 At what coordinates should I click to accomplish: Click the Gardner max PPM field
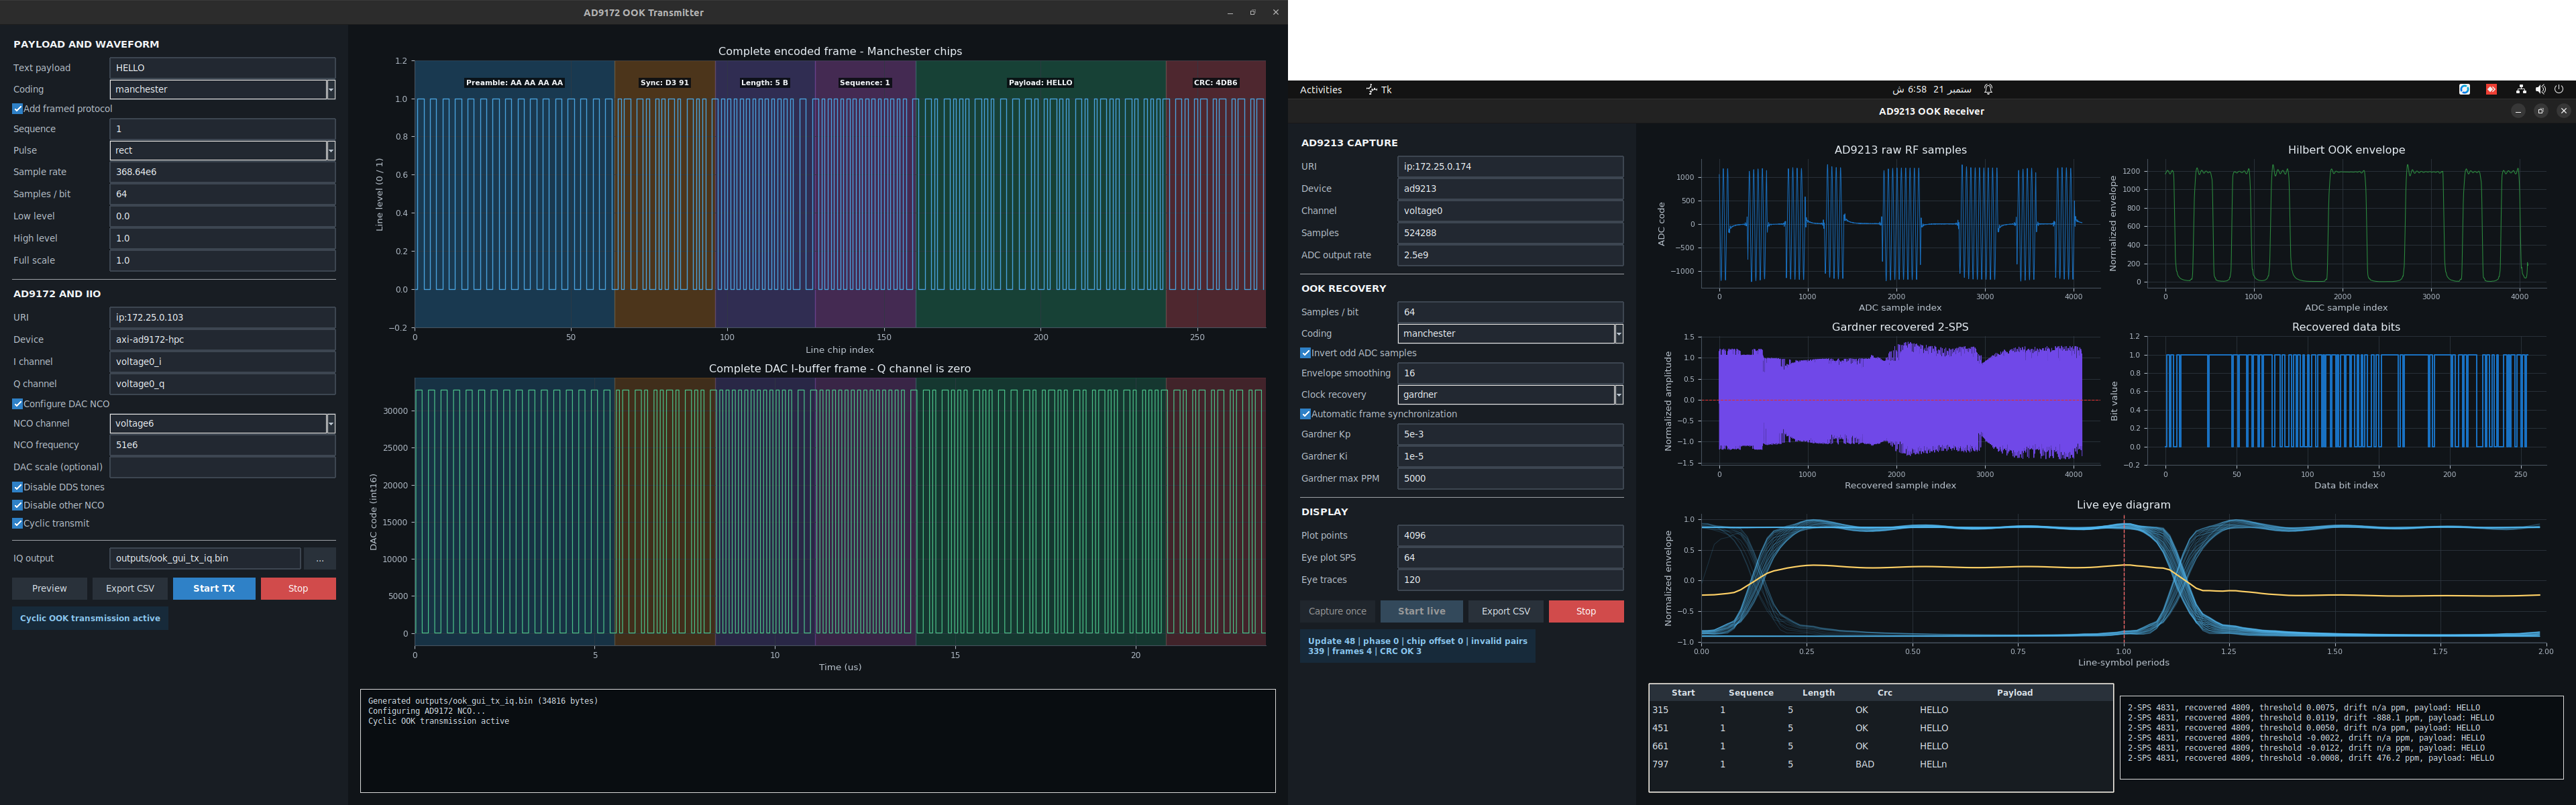[1510, 478]
